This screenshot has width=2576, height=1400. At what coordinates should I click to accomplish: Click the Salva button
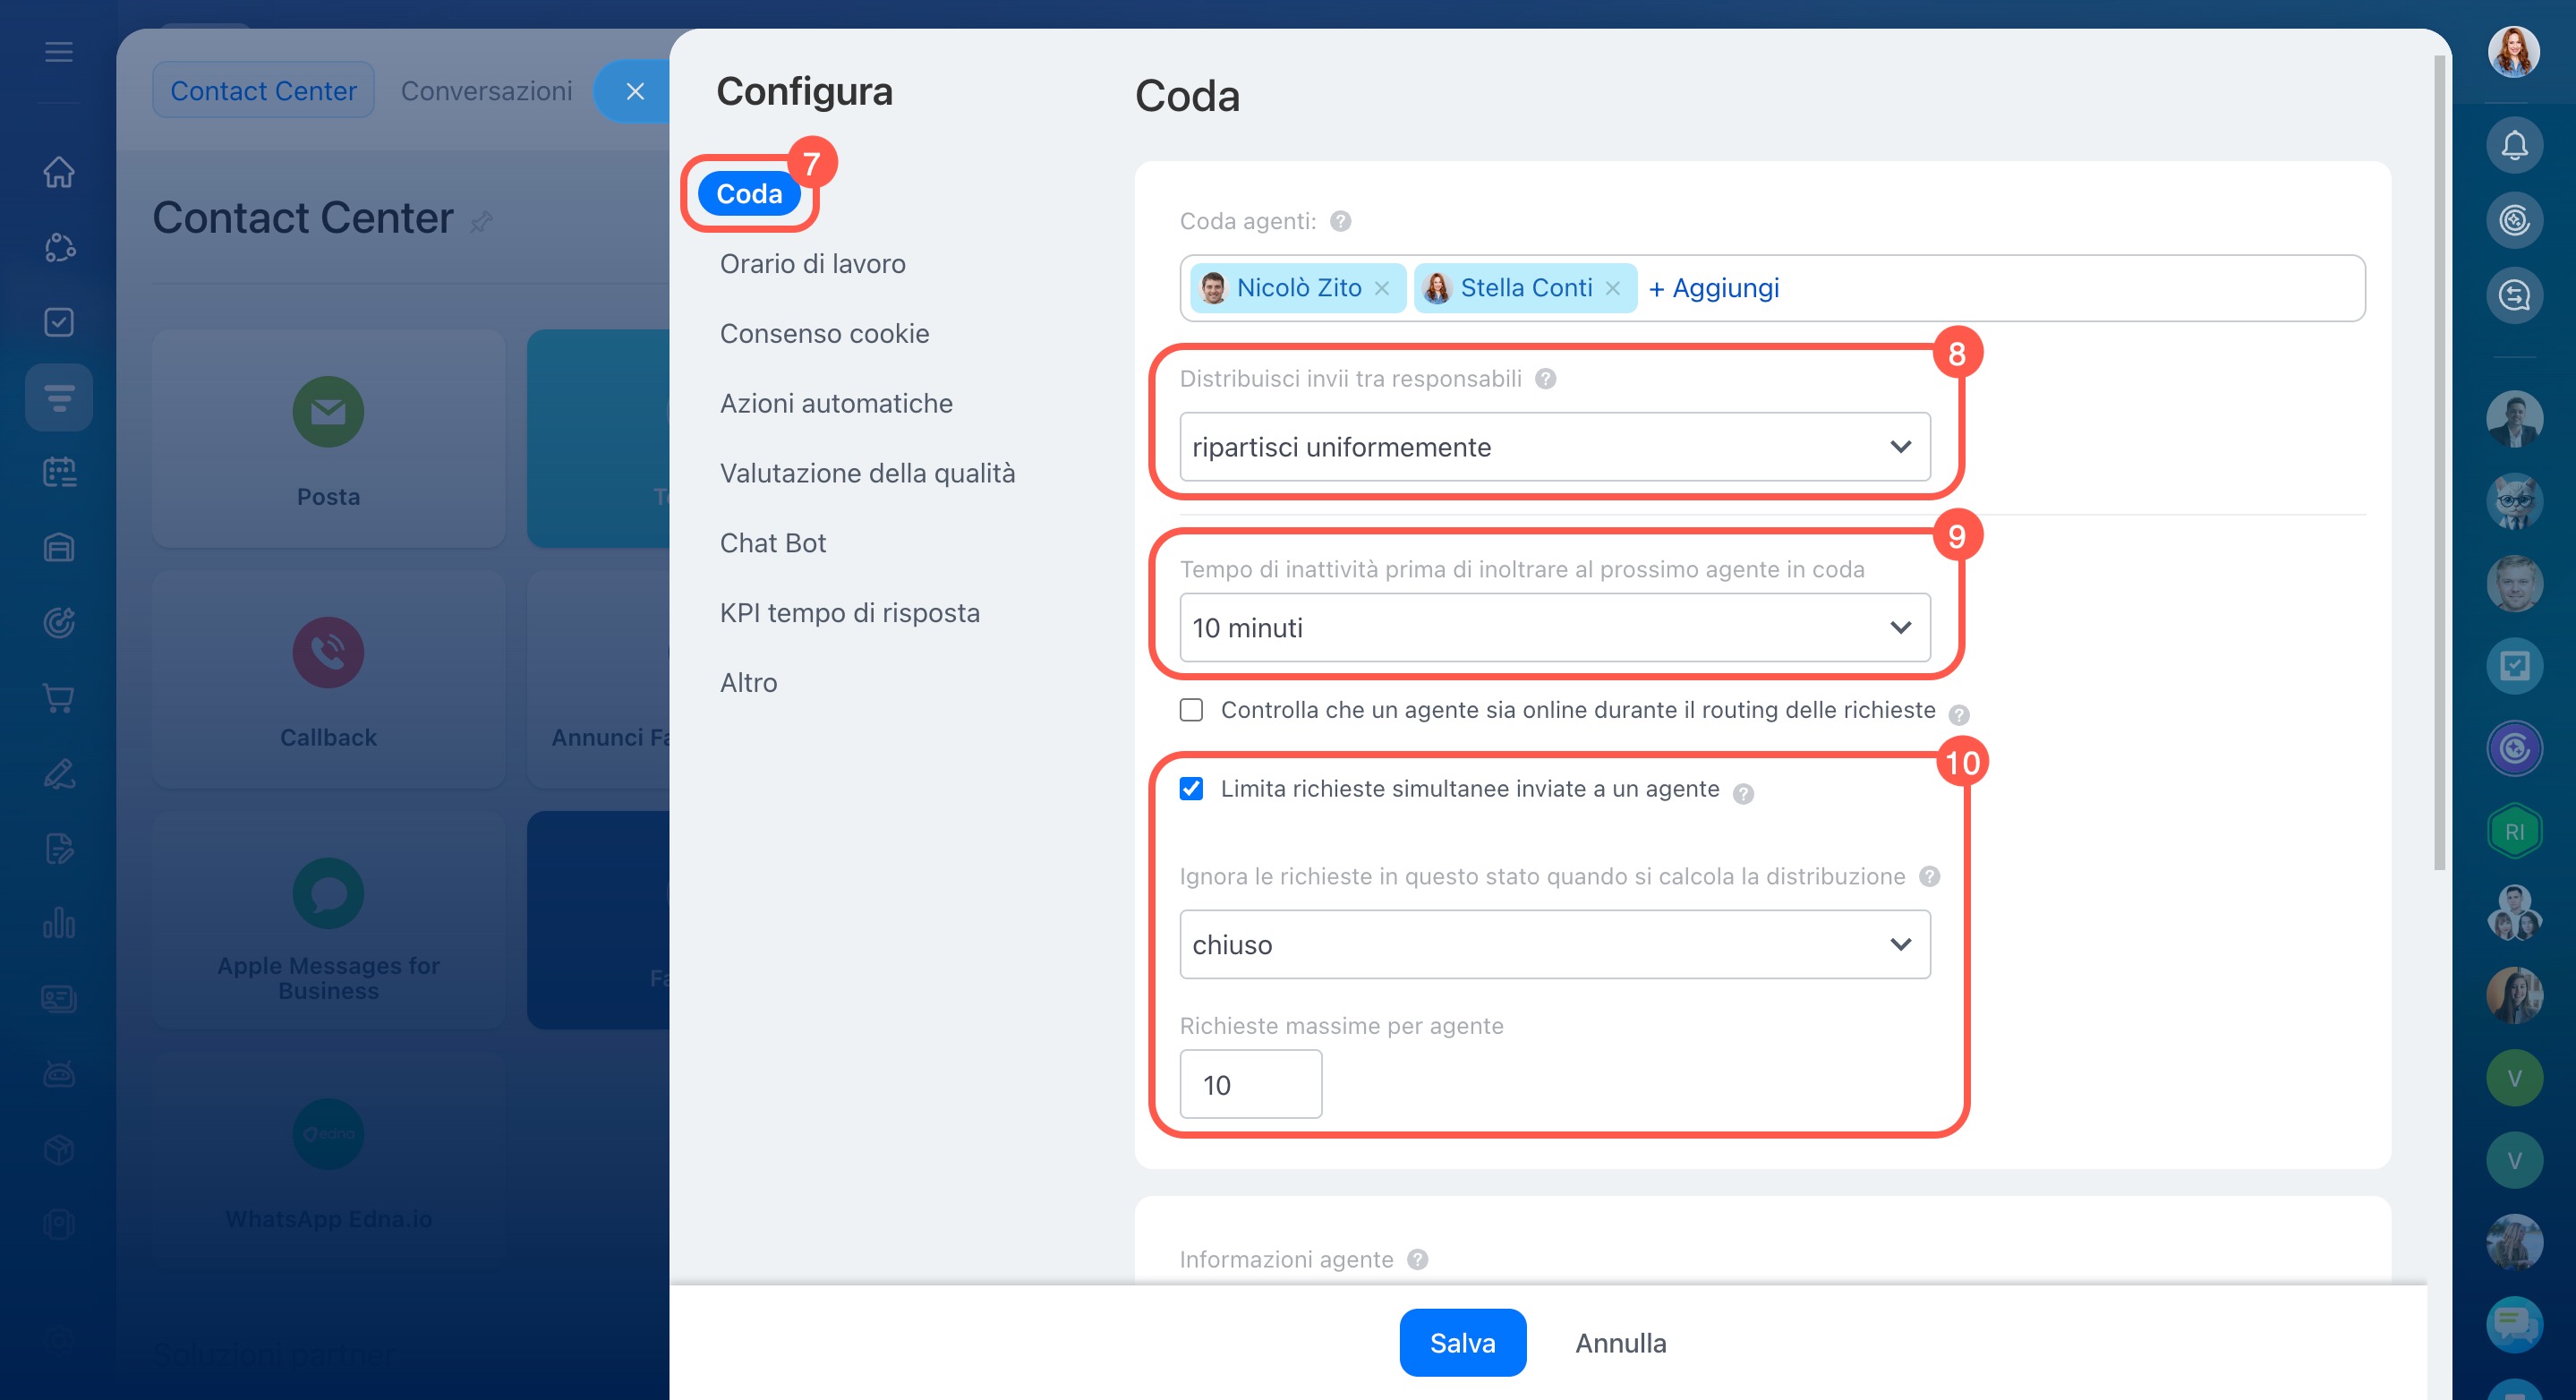point(1462,1343)
